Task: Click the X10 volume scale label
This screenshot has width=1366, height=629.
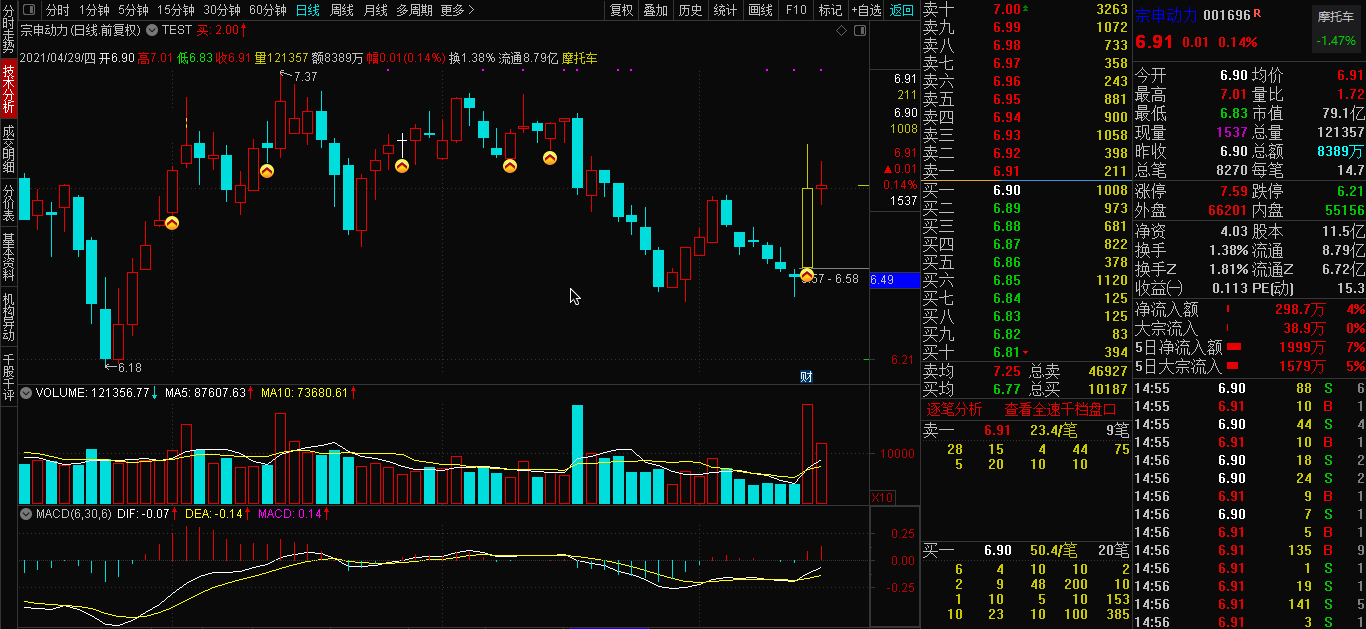Action: click(882, 497)
